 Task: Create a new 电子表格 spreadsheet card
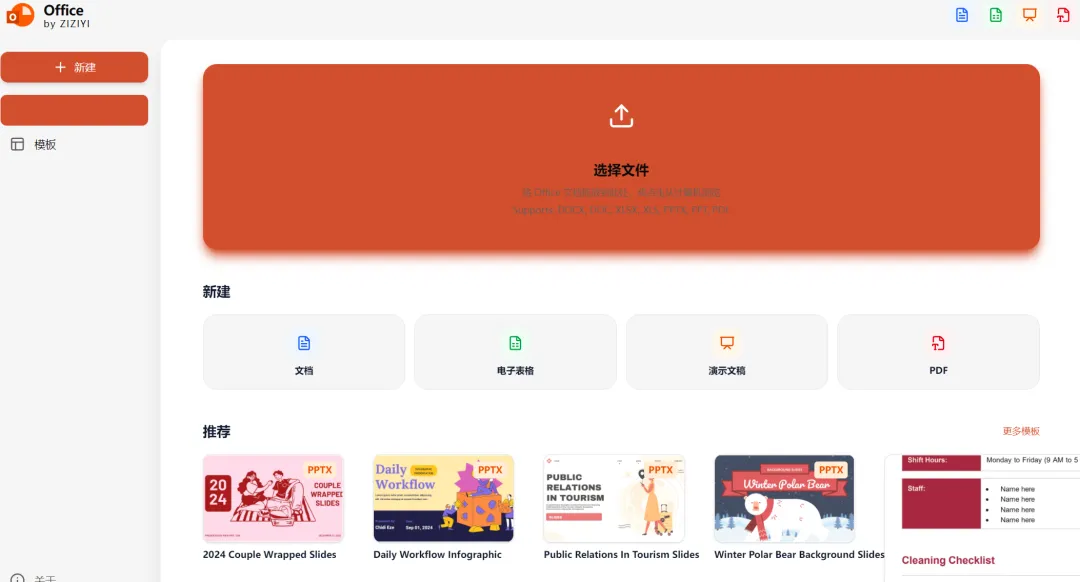pyautogui.click(x=515, y=352)
